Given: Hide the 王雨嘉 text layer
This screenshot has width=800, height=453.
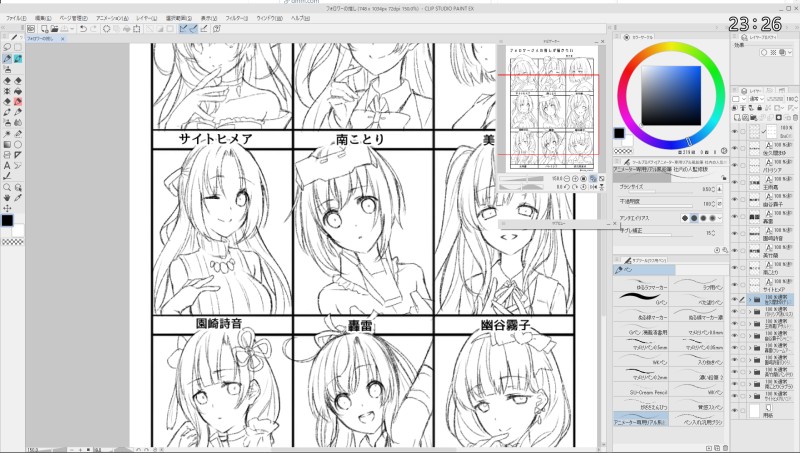Looking at the screenshot, I should click(x=735, y=183).
